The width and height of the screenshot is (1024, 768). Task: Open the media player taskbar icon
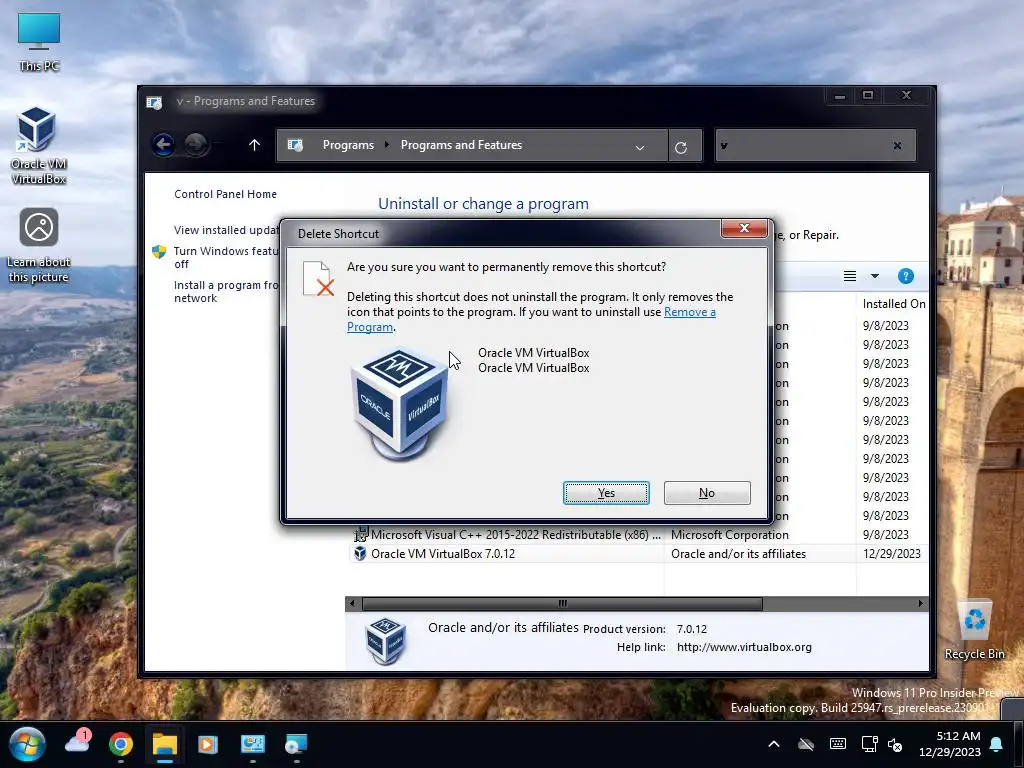(208, 744)
